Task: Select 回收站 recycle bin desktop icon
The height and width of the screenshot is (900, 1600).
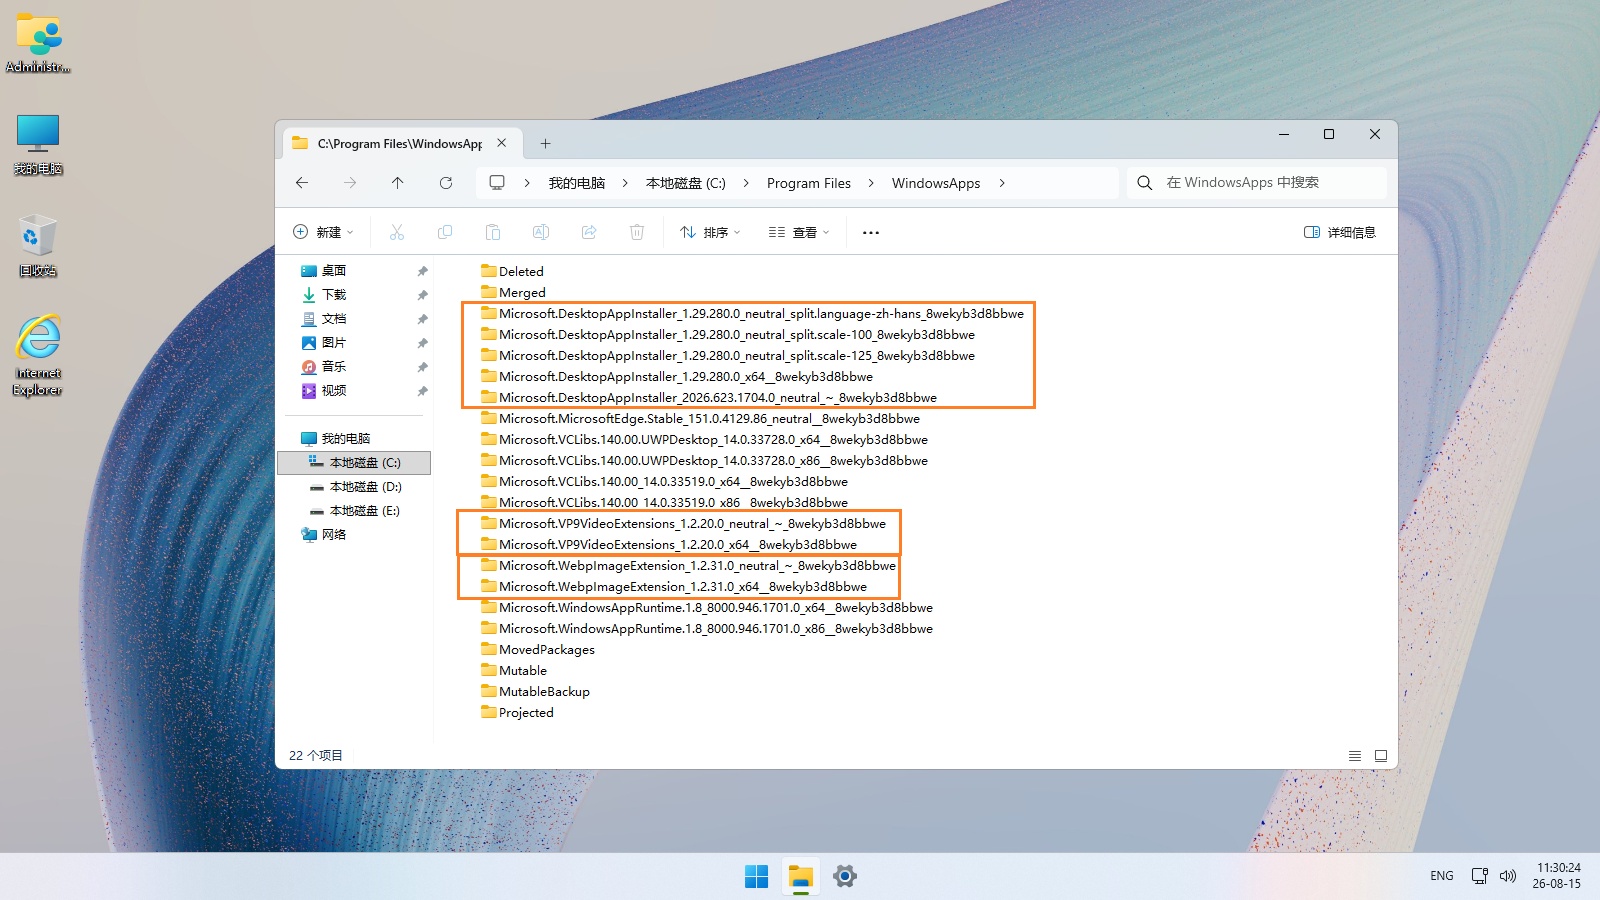Action: pos(38,246)
